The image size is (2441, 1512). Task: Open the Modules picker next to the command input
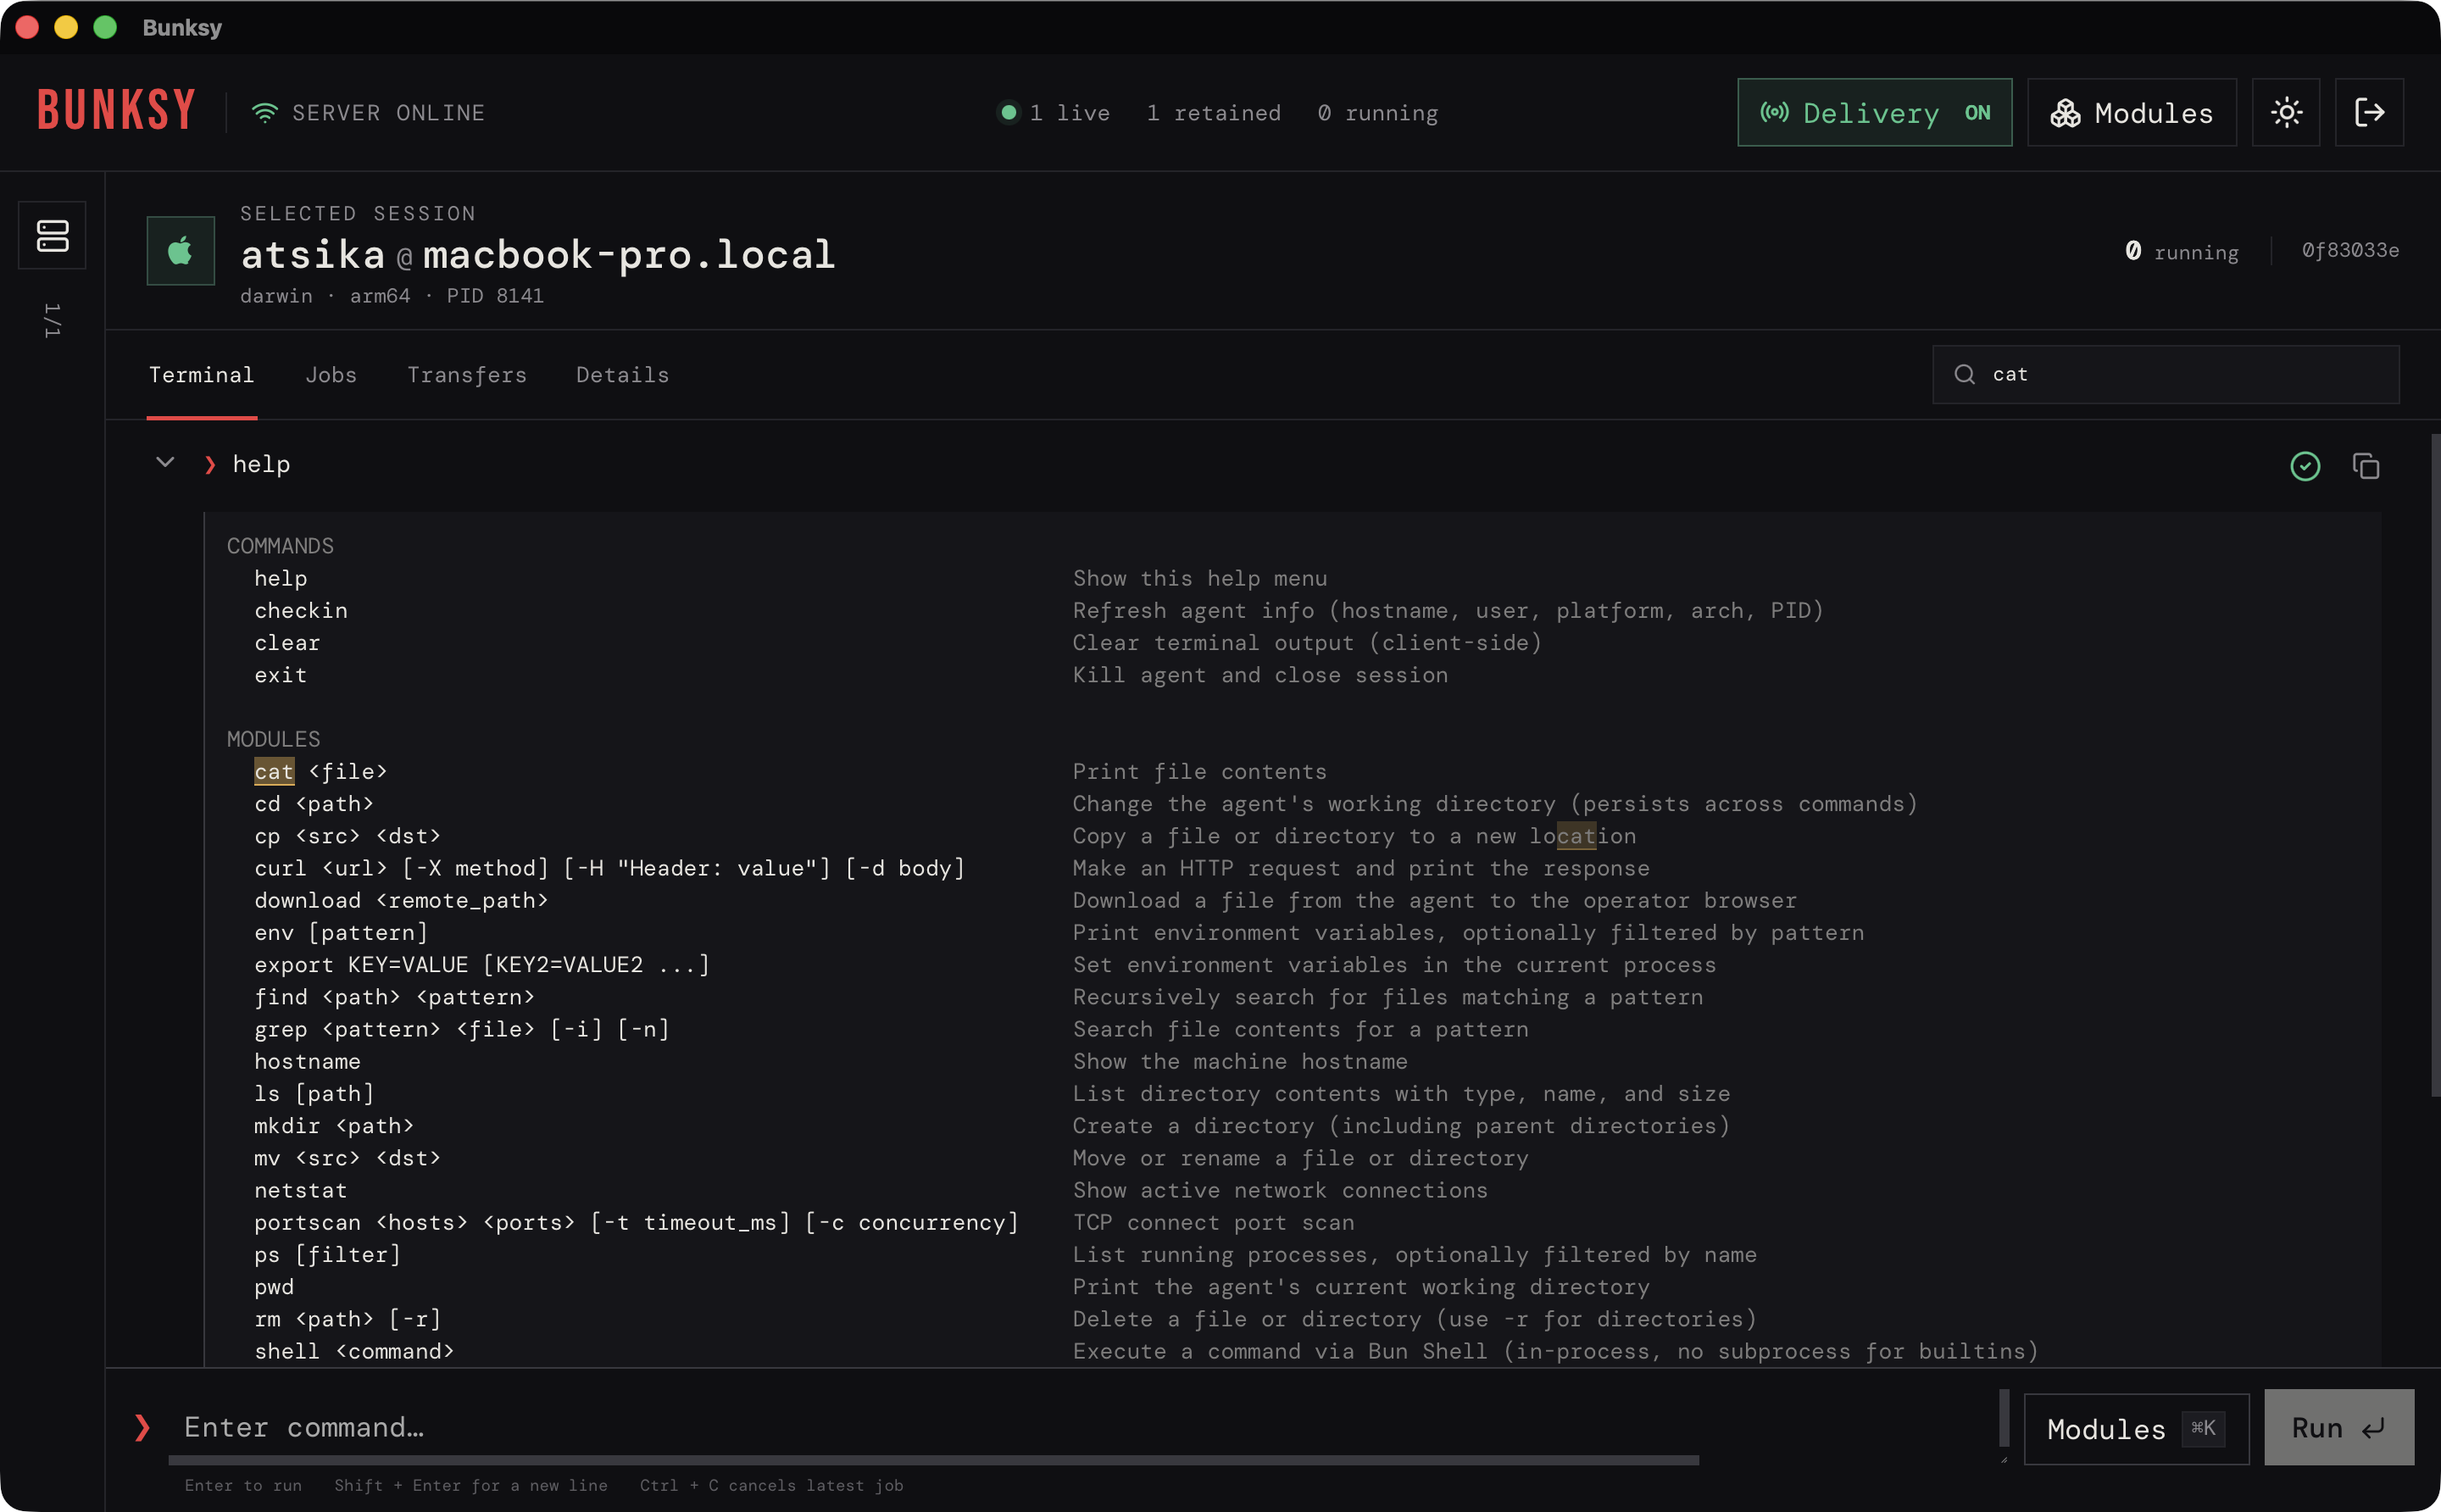click(x=2136, y=1428)
